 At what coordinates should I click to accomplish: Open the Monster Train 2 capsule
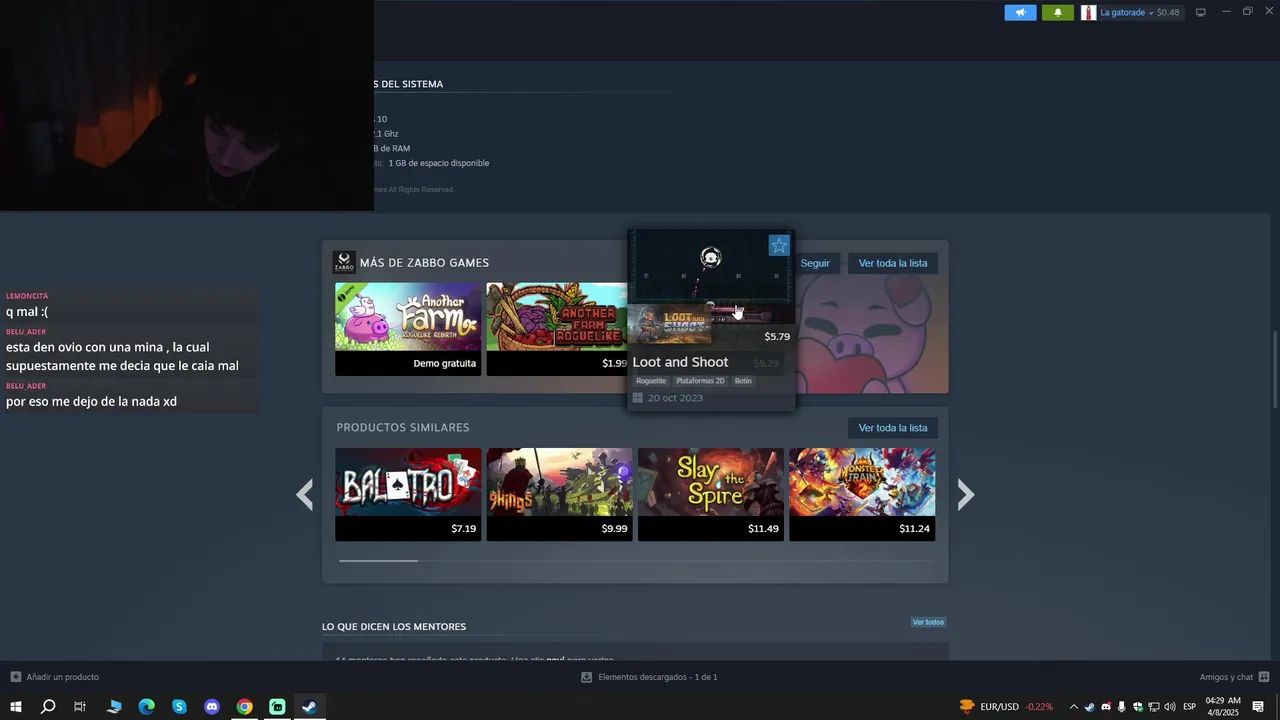click(x=862, y=494)
